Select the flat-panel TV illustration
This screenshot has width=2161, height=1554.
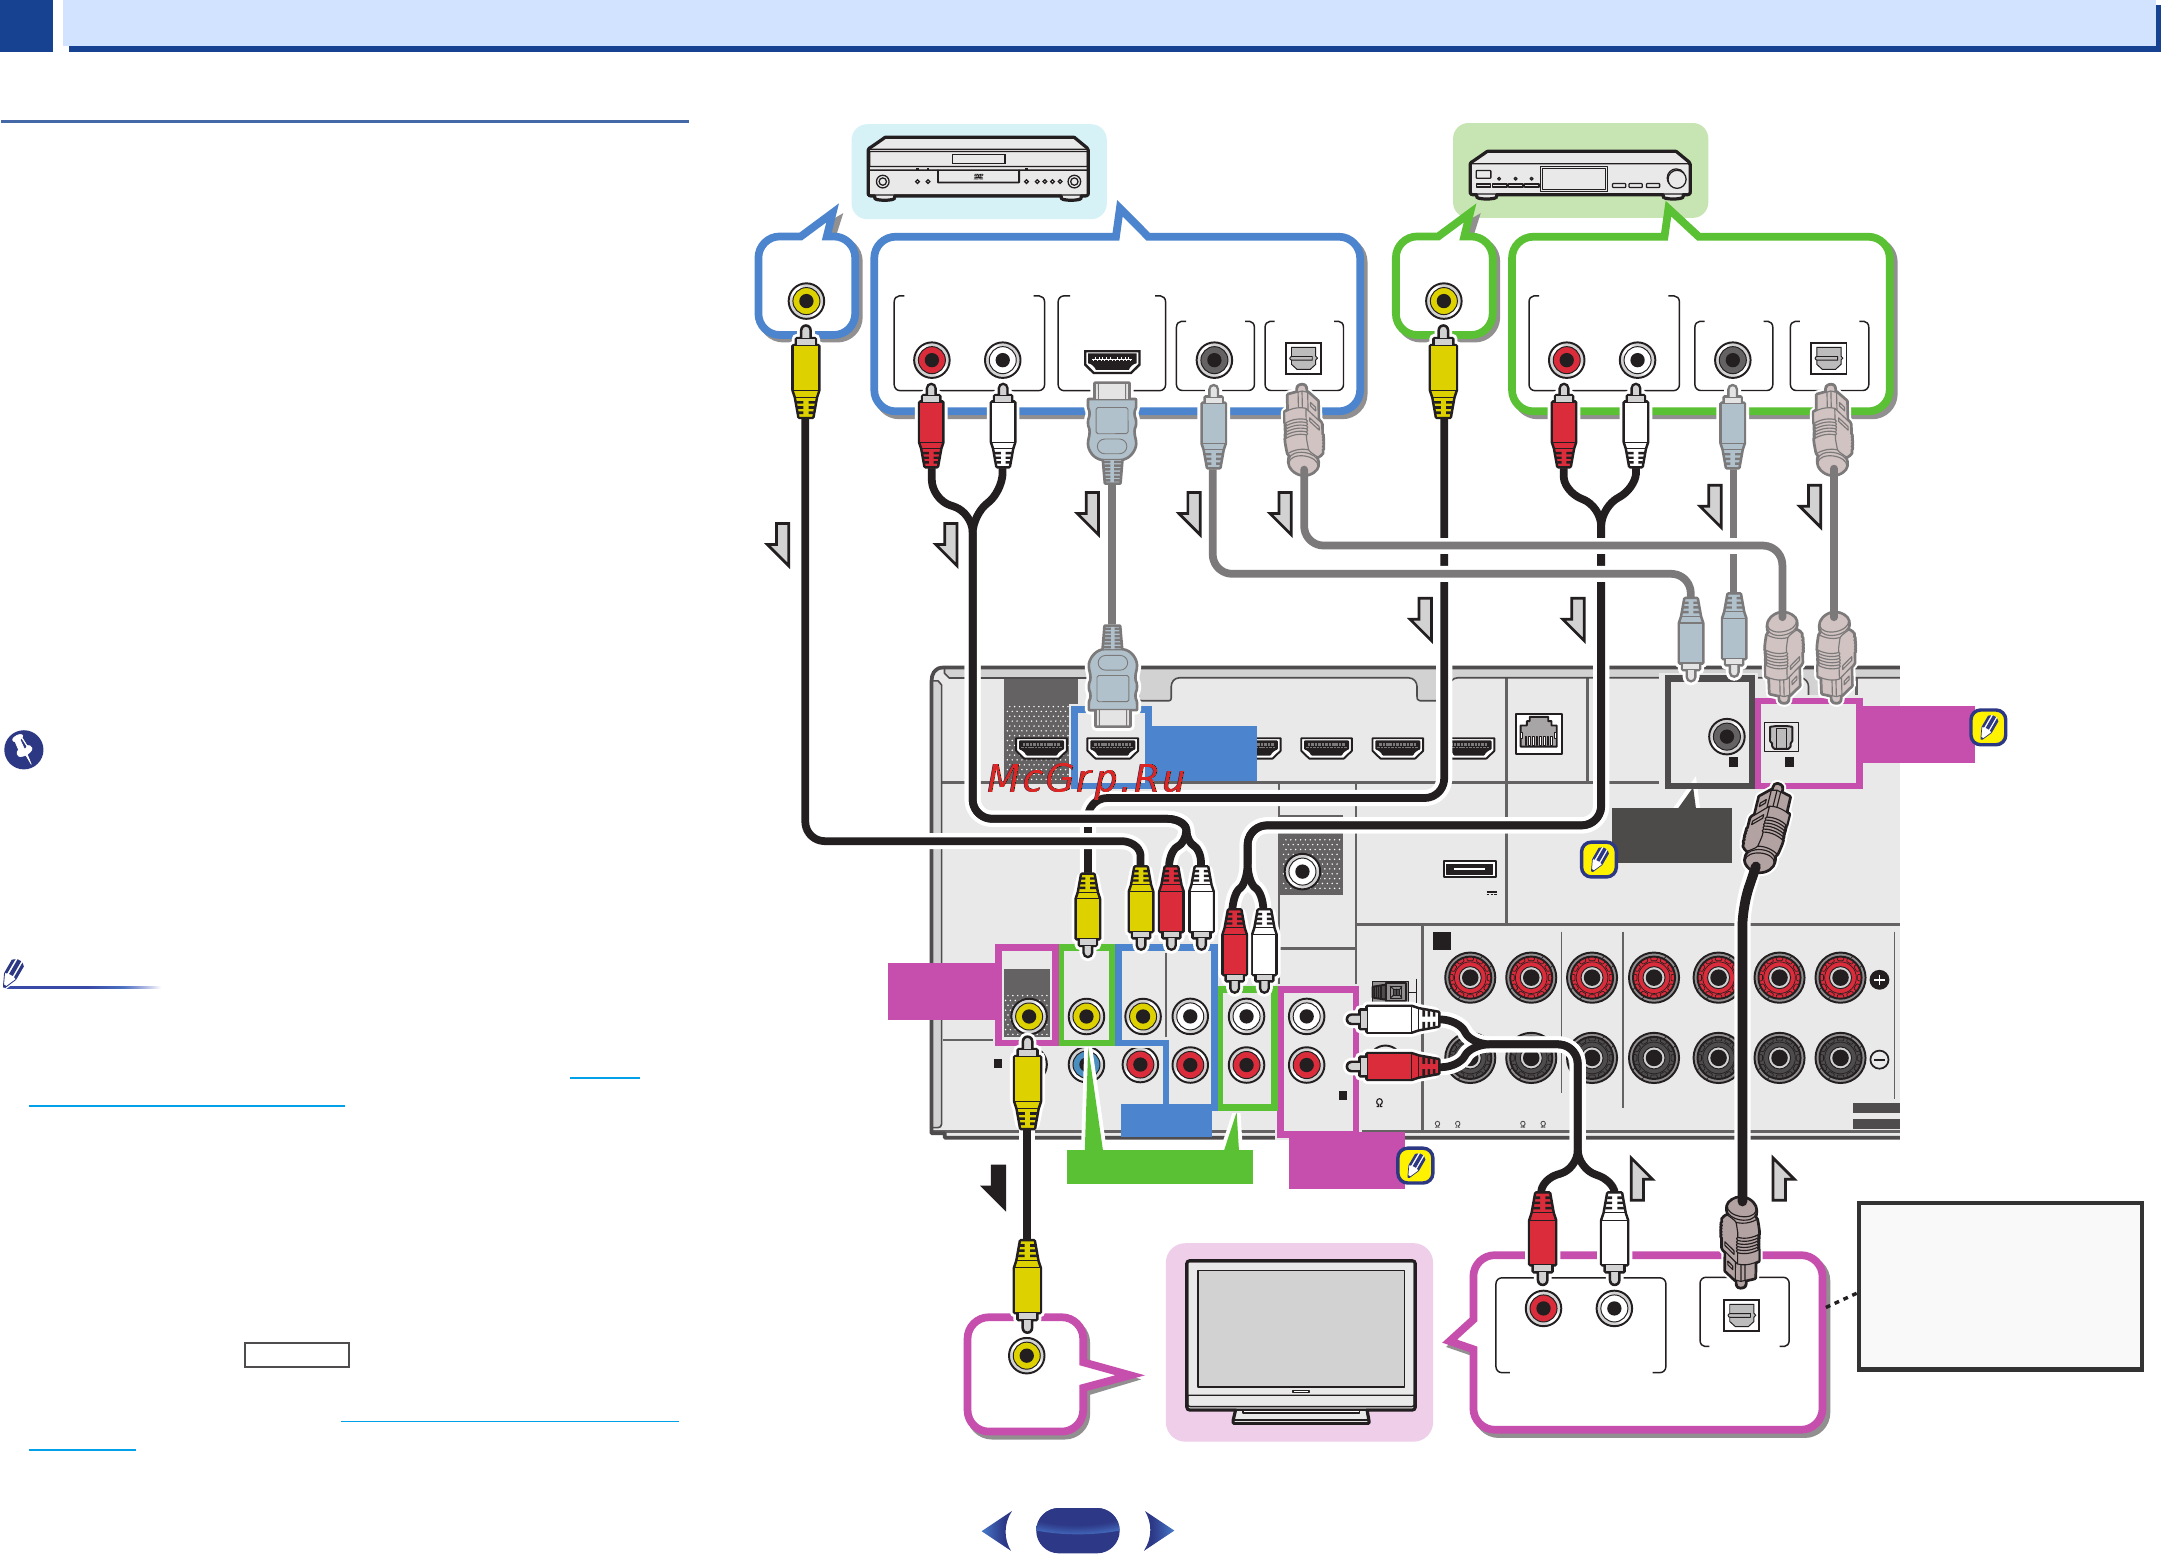coord(1300,1341)
